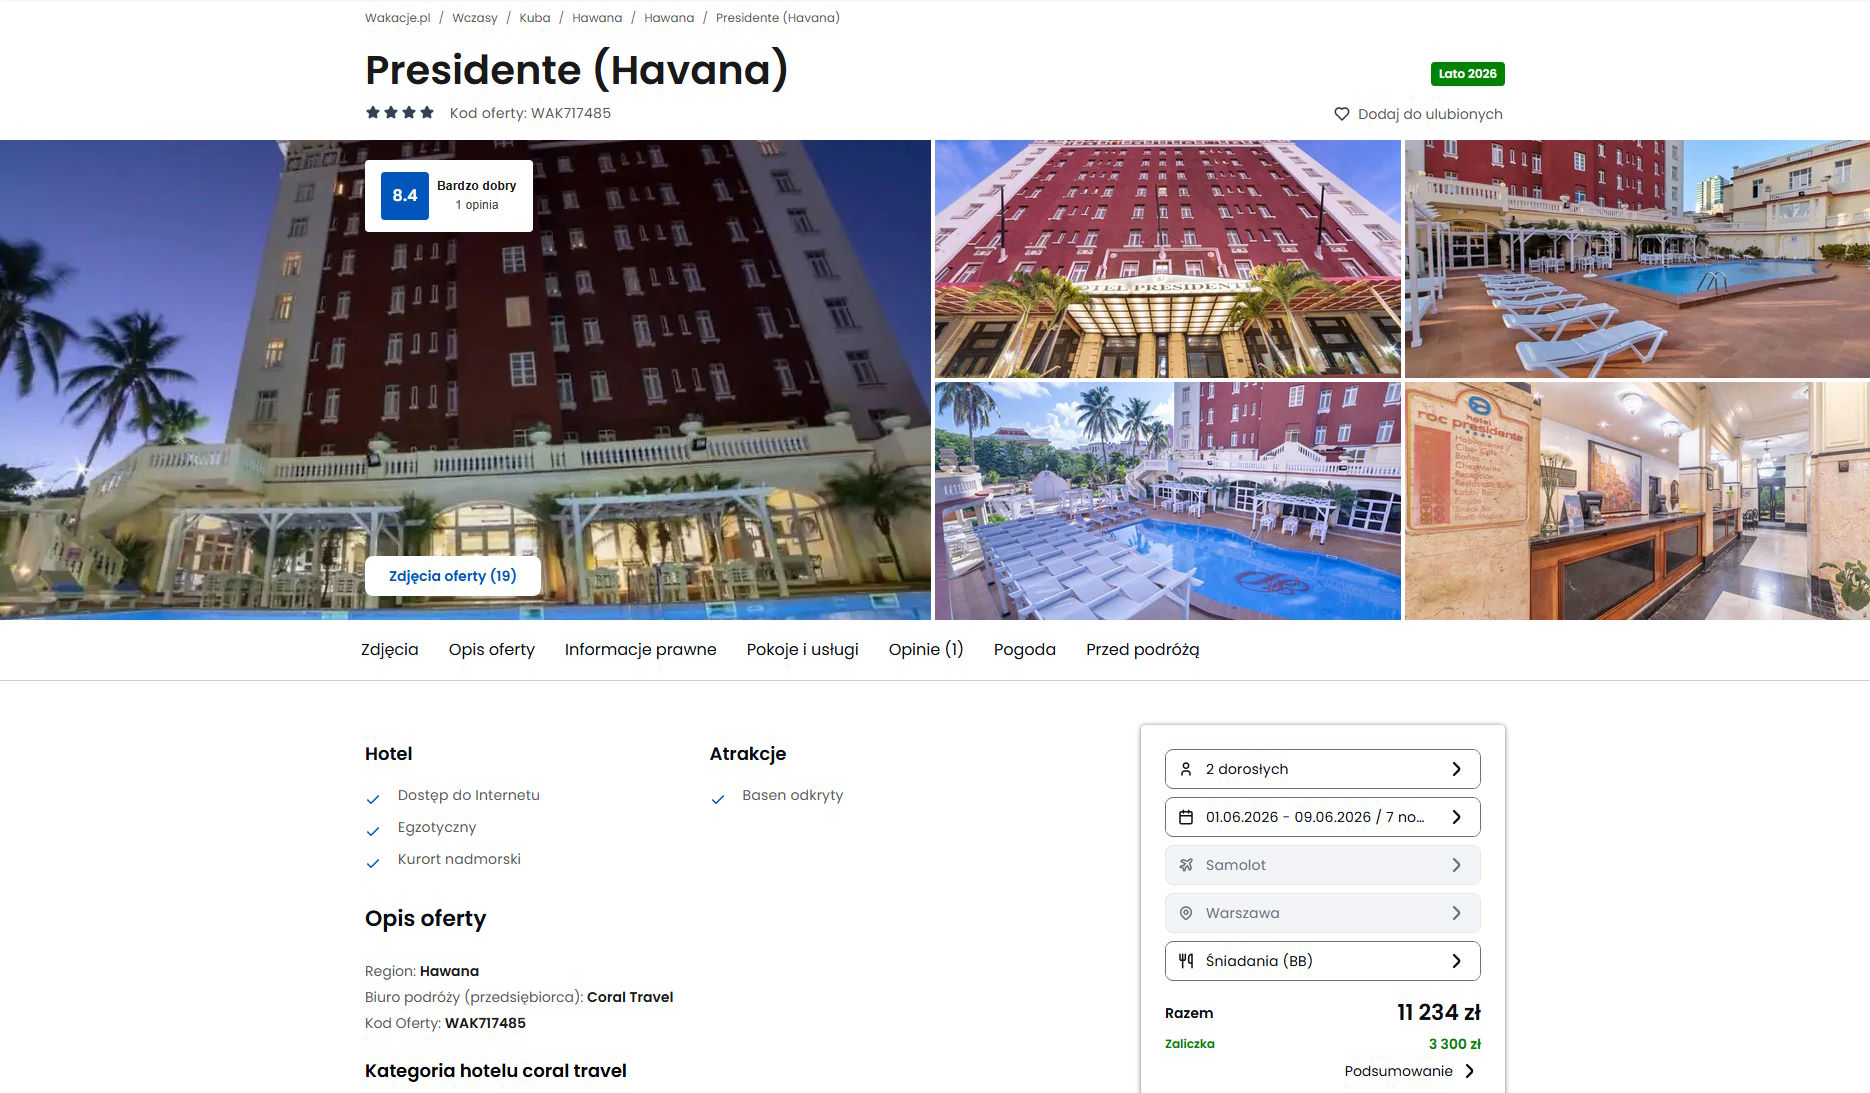Image resolution: width=1870 pixels, height=1093 pixels.
Task: Open Zdjęcia oferty (19) gallery button
Action: pos(453,576)
